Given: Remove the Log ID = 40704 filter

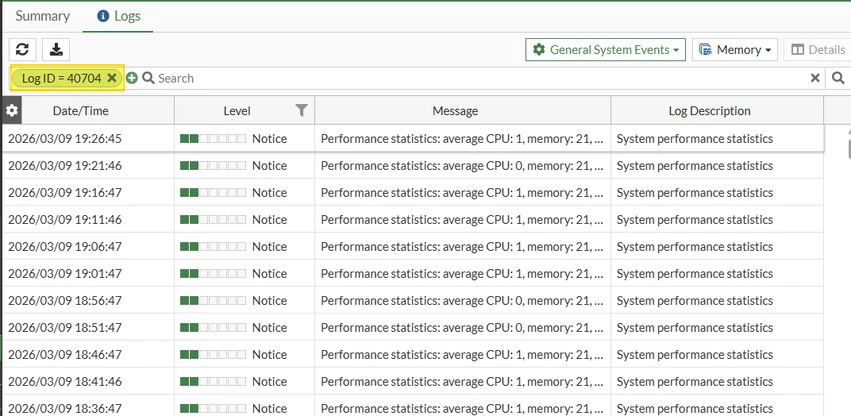Looking at the screenshot, I should [112, 78].
